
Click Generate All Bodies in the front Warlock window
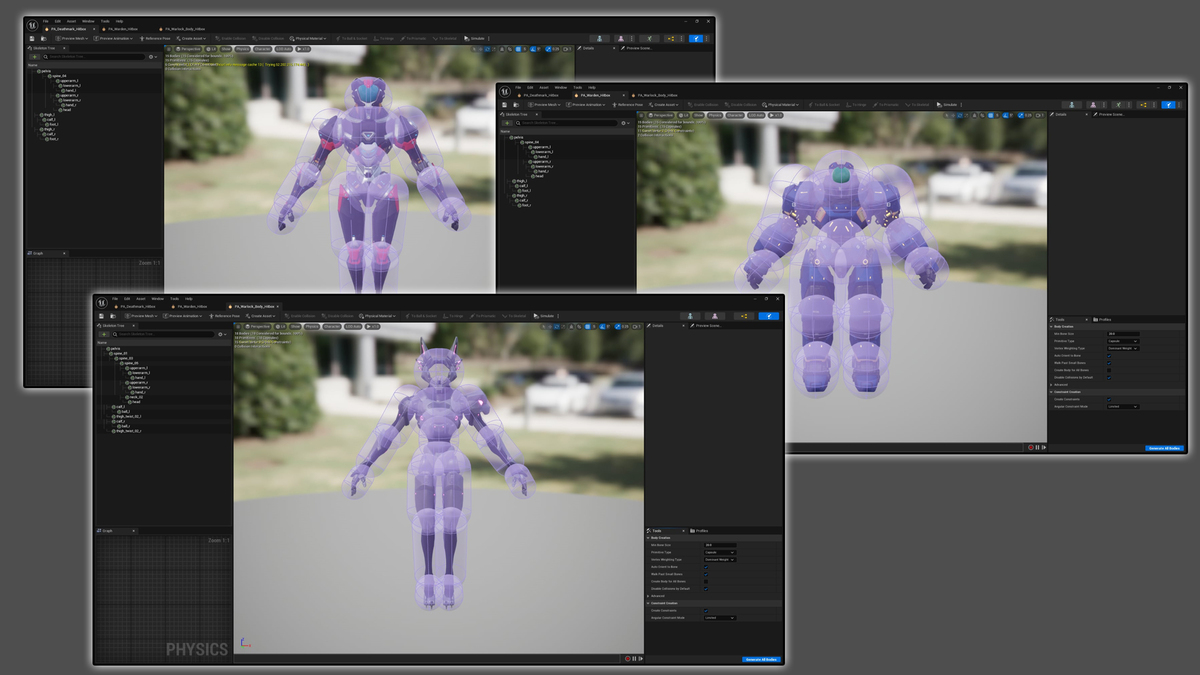(762, 659)
